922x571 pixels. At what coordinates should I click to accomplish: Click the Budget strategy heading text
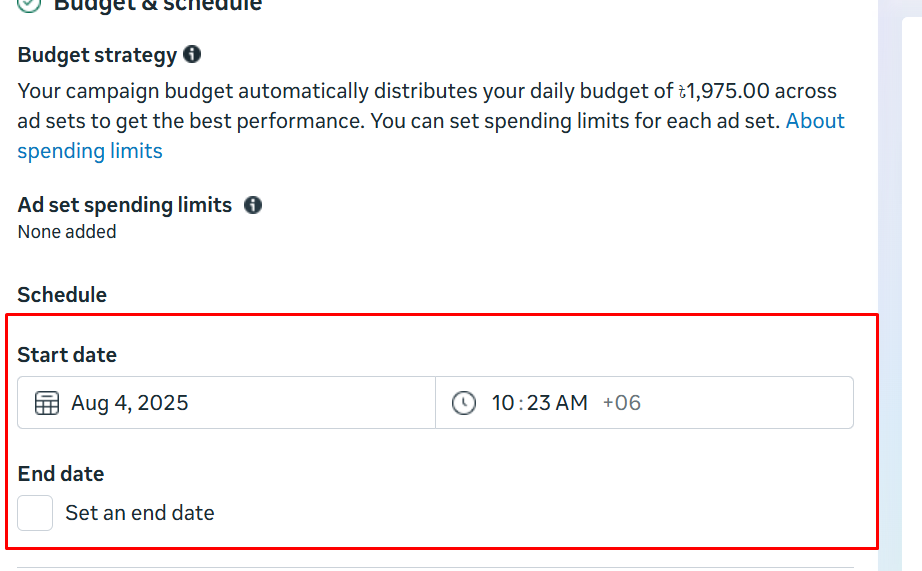(97, 55)
